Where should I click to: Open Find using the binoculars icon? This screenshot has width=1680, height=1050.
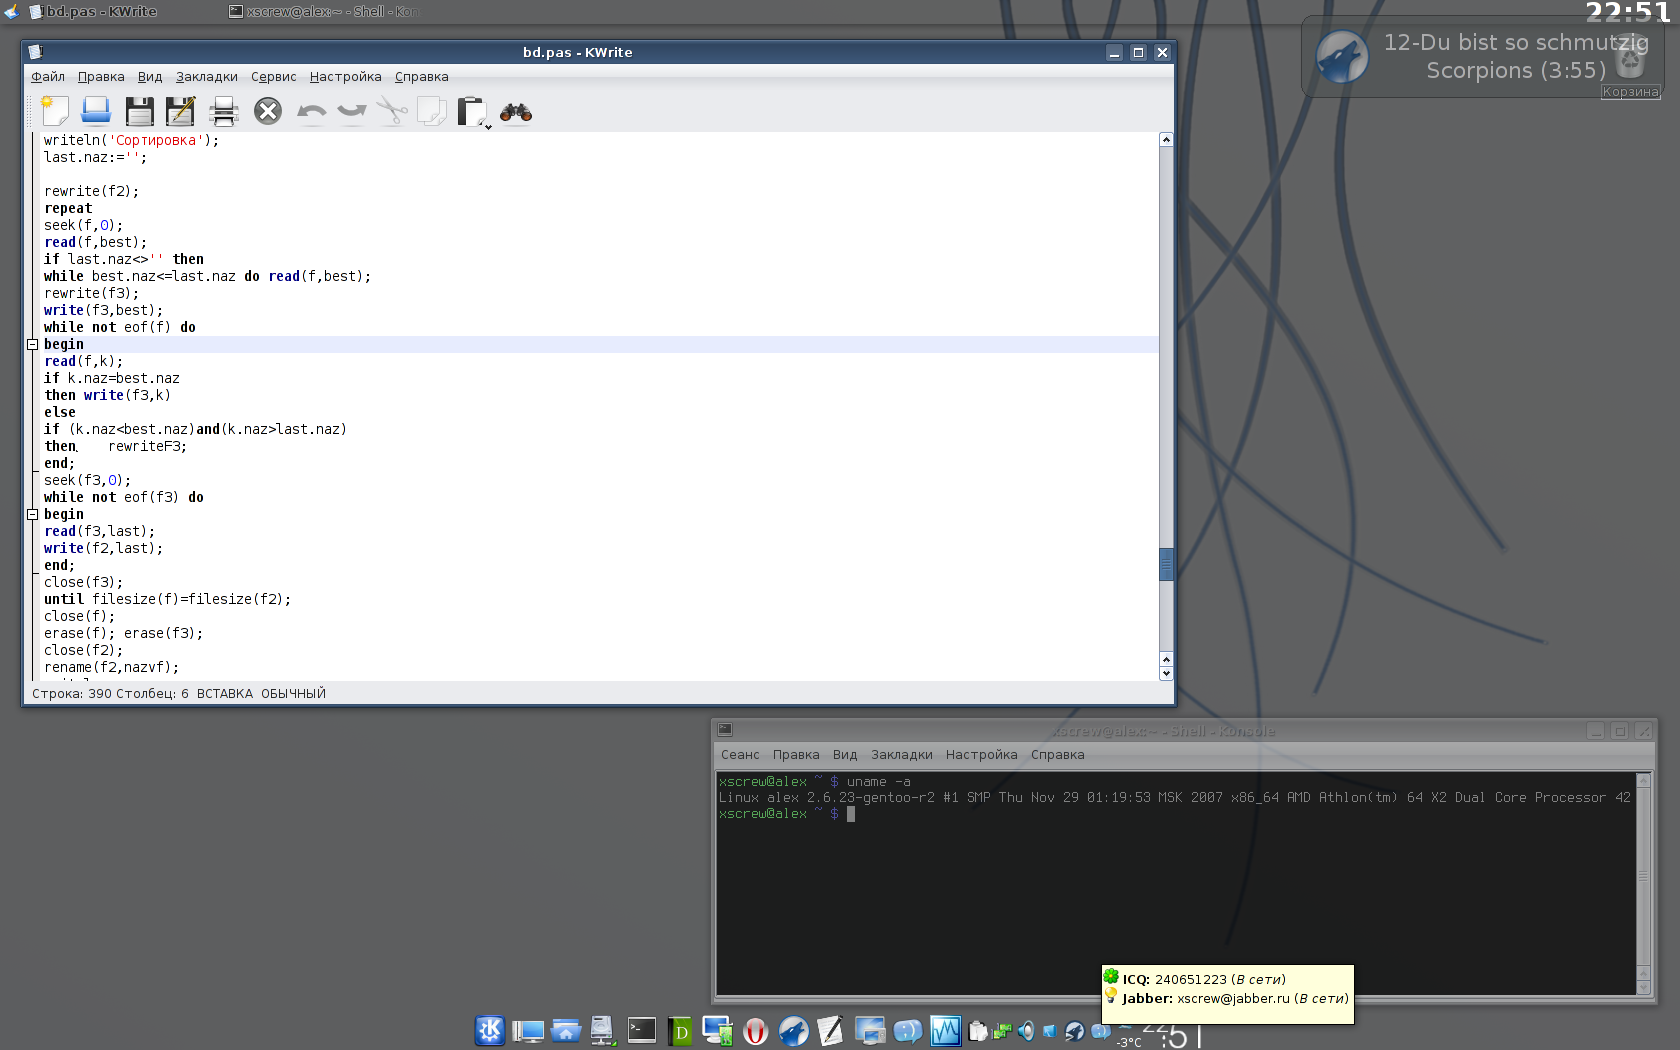(516, 111)
